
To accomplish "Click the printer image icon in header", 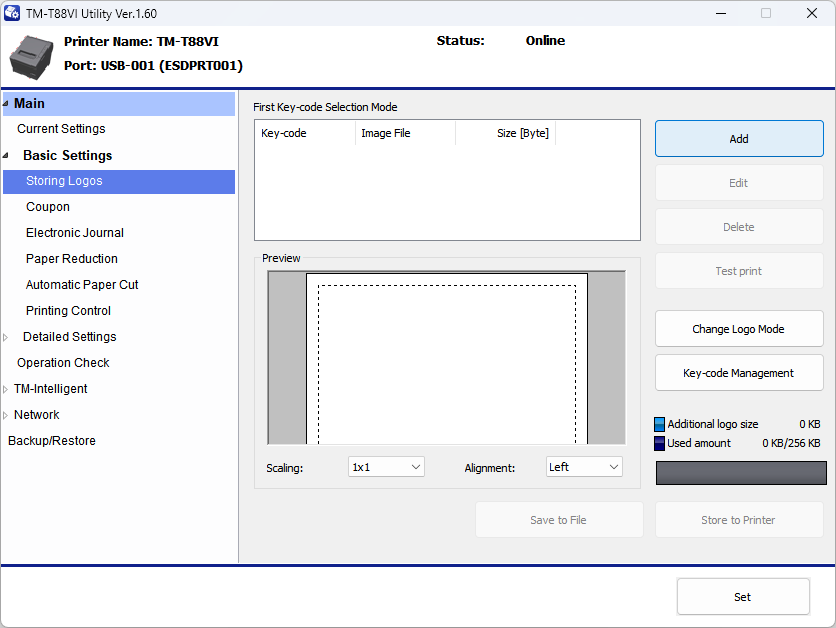I will coord(31,57).
